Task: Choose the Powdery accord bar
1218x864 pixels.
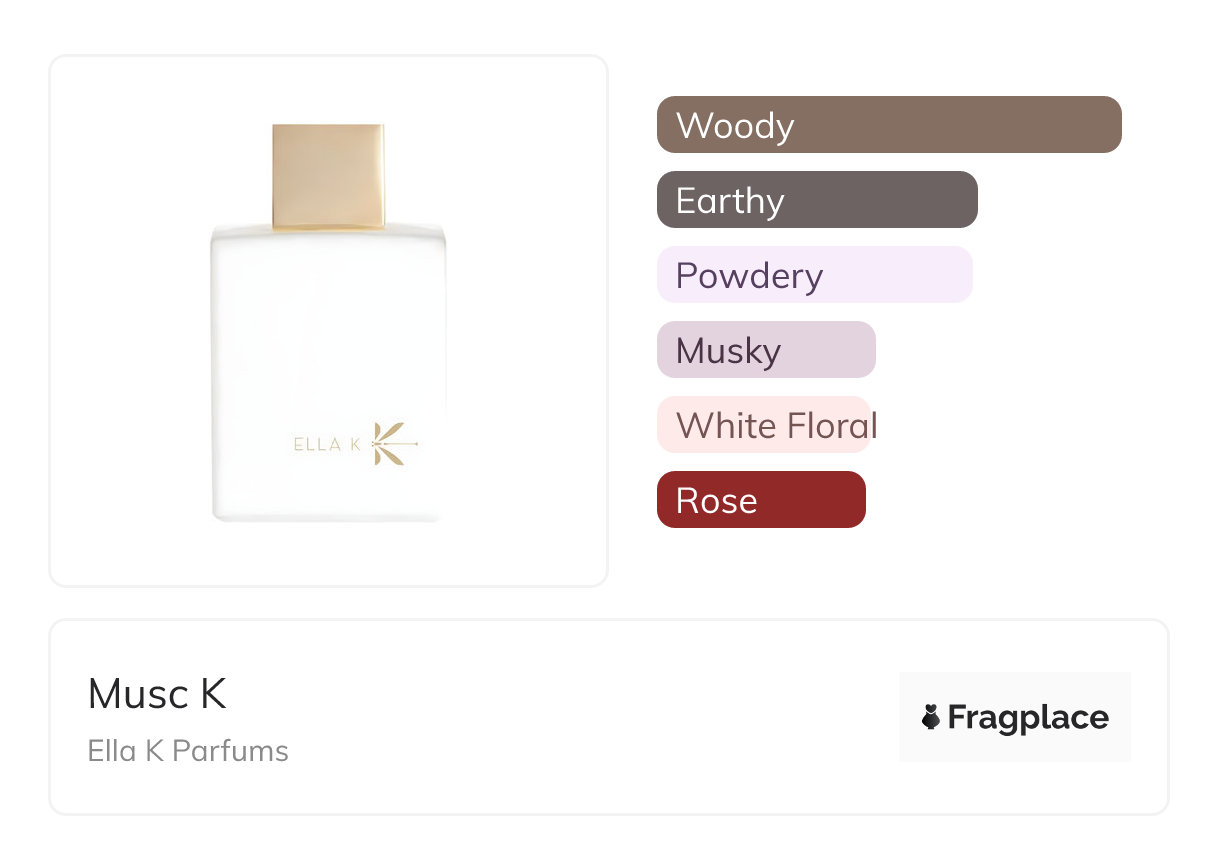Action: [x=814, y=275]
